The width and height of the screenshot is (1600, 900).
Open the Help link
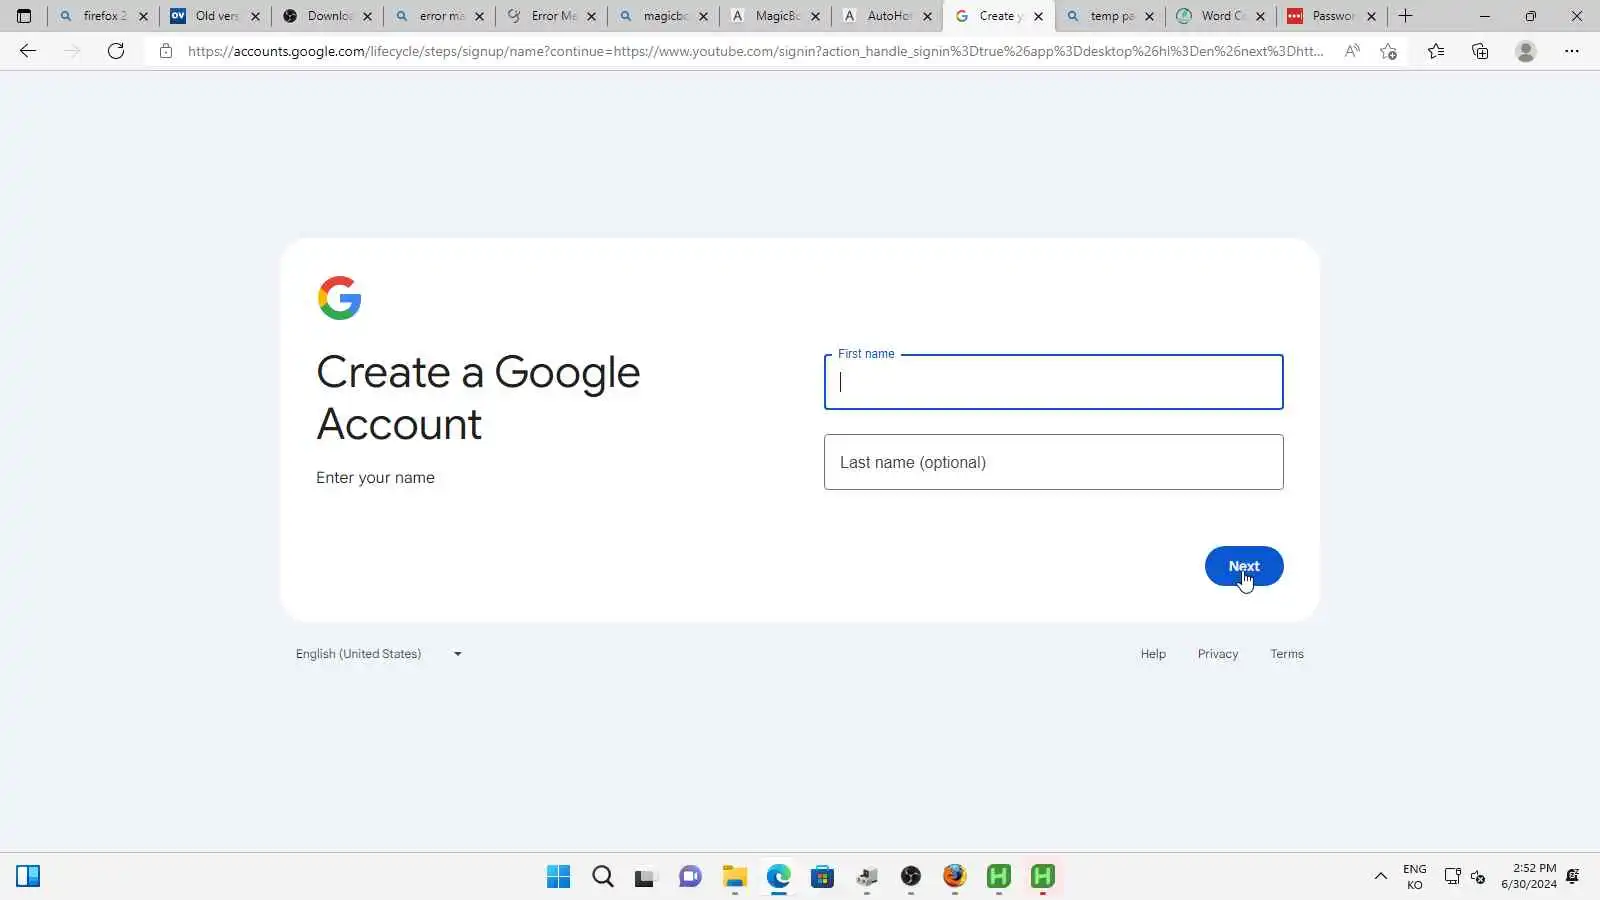coord(1153,654)
